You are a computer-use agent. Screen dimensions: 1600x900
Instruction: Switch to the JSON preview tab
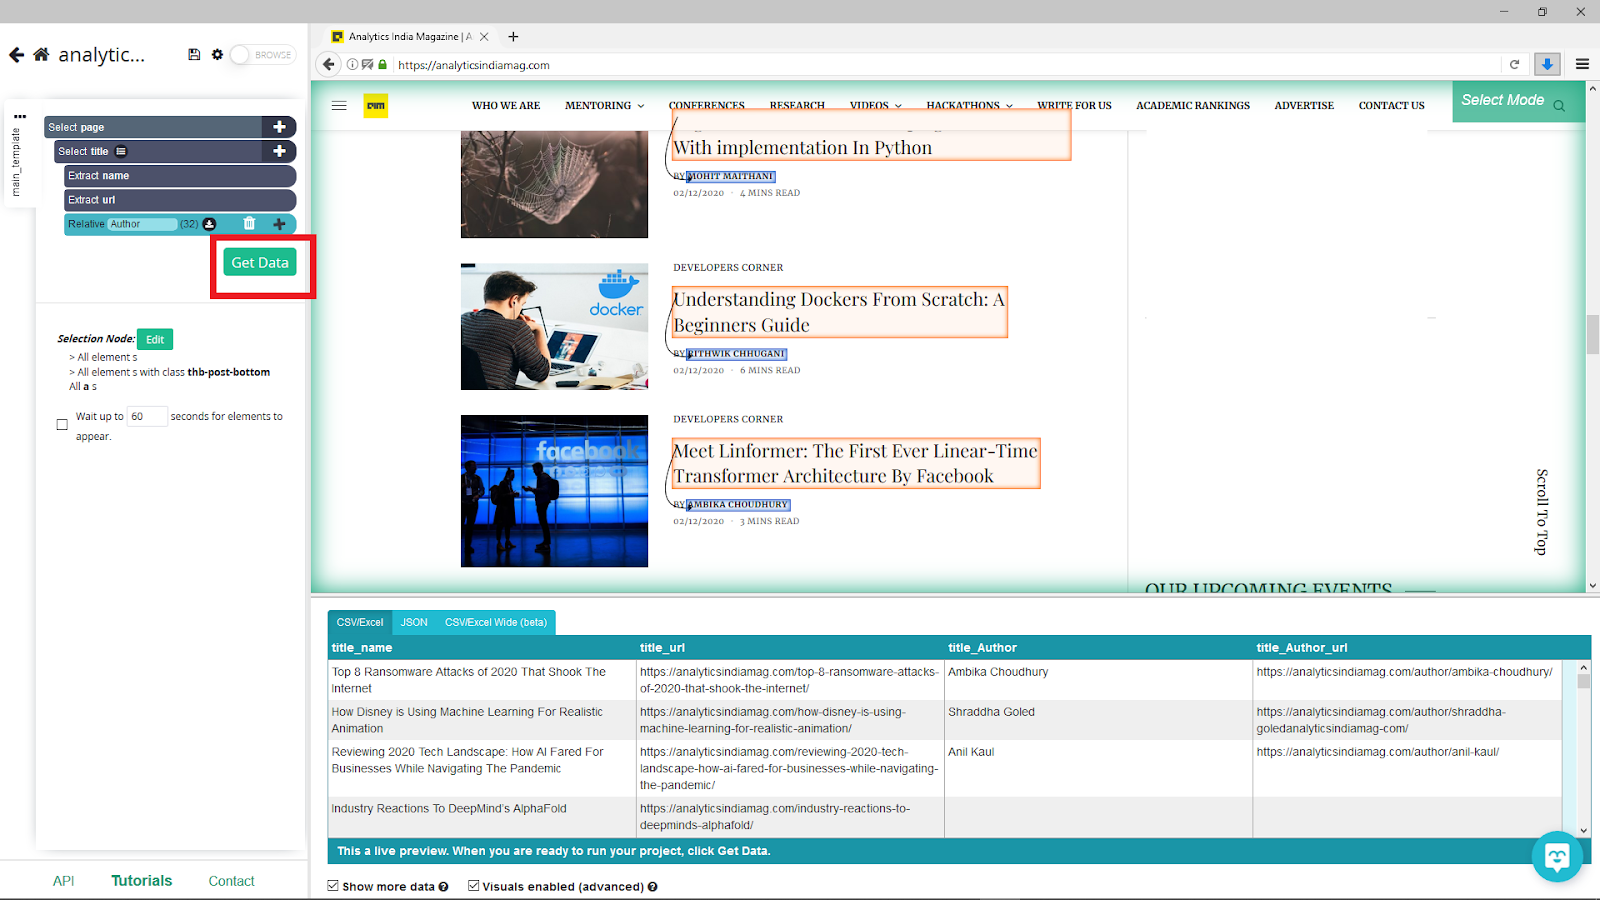pyautogui.click(x=414, y=622)
